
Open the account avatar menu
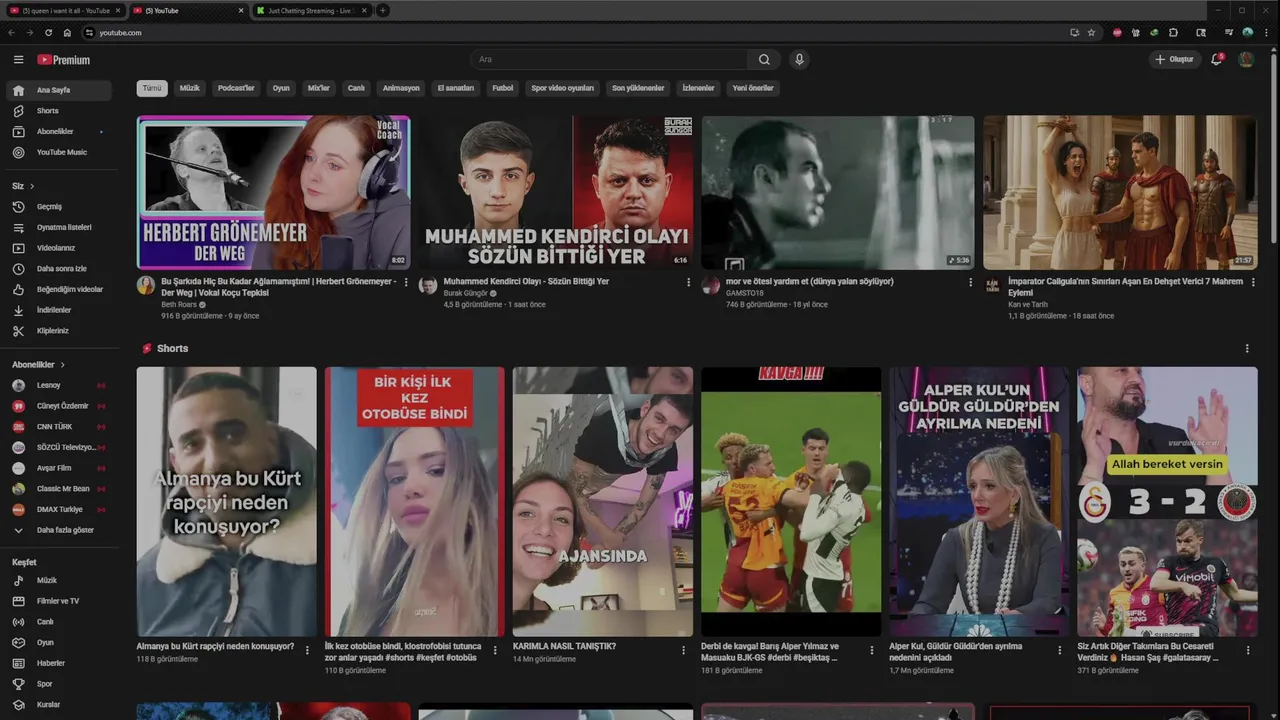(1246, 60)
